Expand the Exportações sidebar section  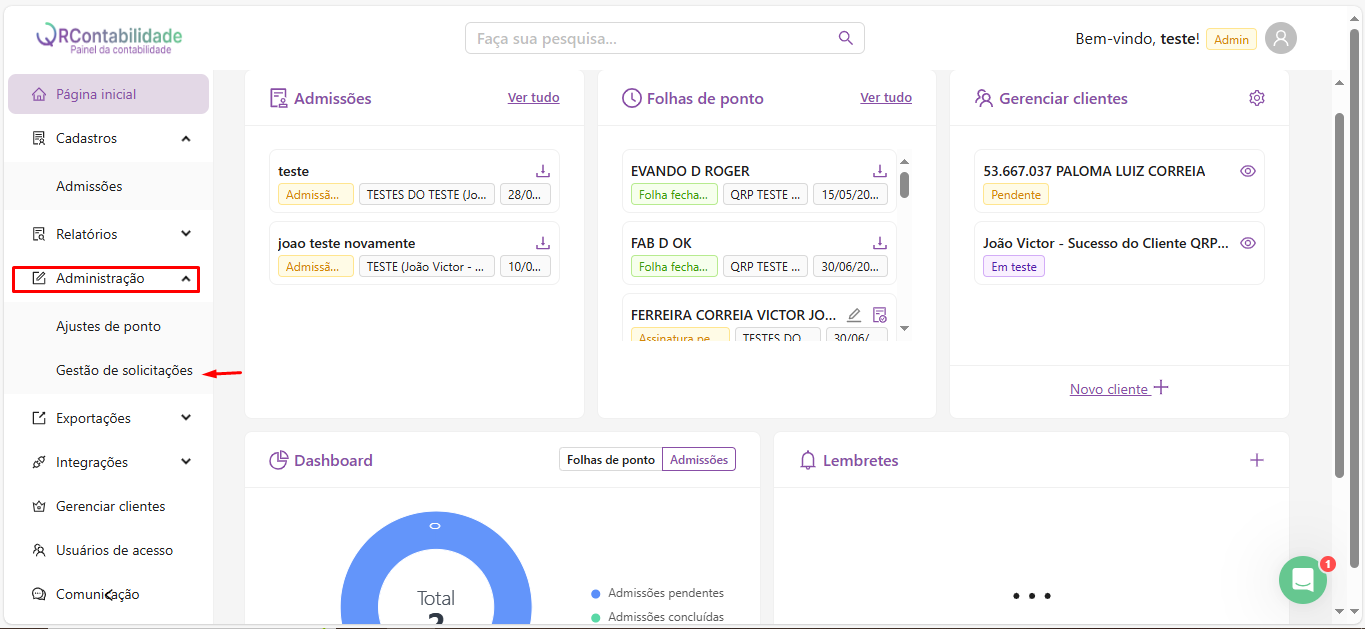tap(186, 418)
